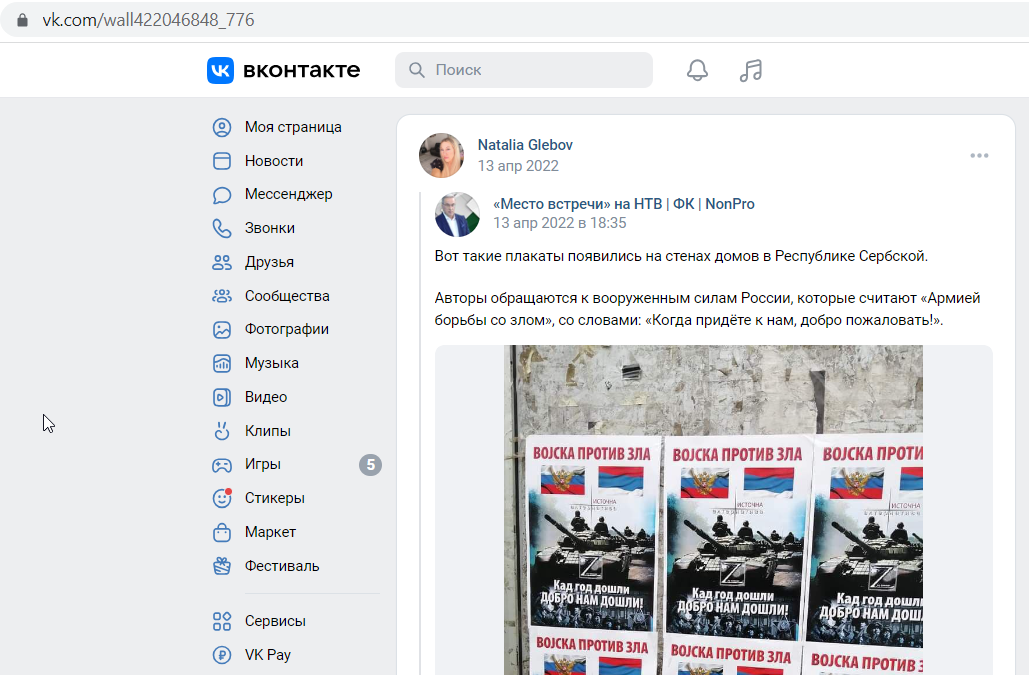Click the Stickers smiley icon
Screen dimensions: 1029x675
(222, 498)
